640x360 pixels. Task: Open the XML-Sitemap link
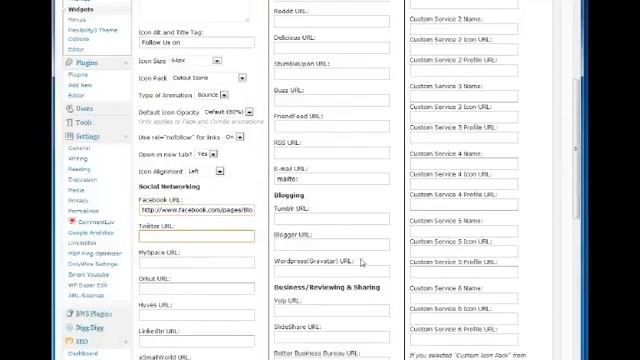(86, 296)
